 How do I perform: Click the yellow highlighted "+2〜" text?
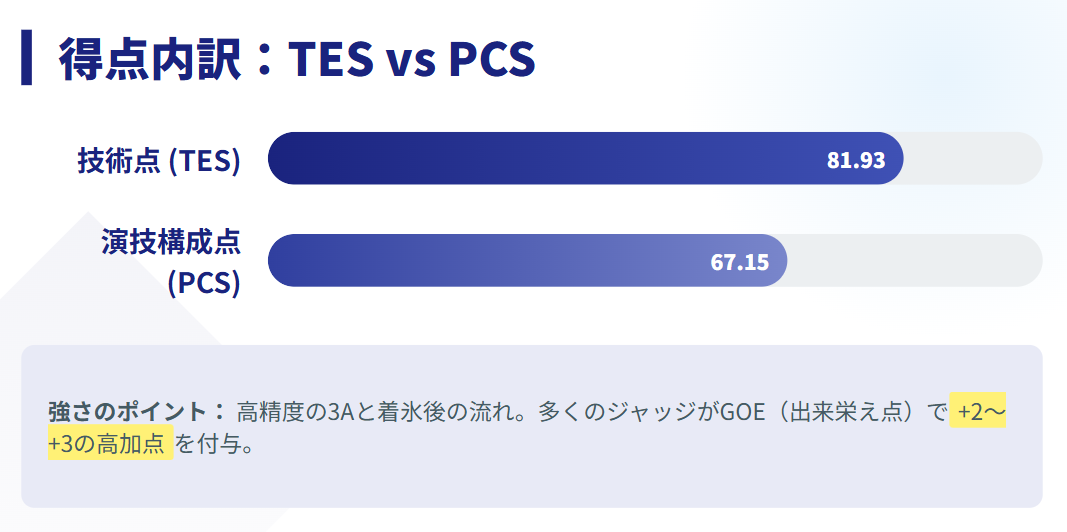(x=980, y=411)
